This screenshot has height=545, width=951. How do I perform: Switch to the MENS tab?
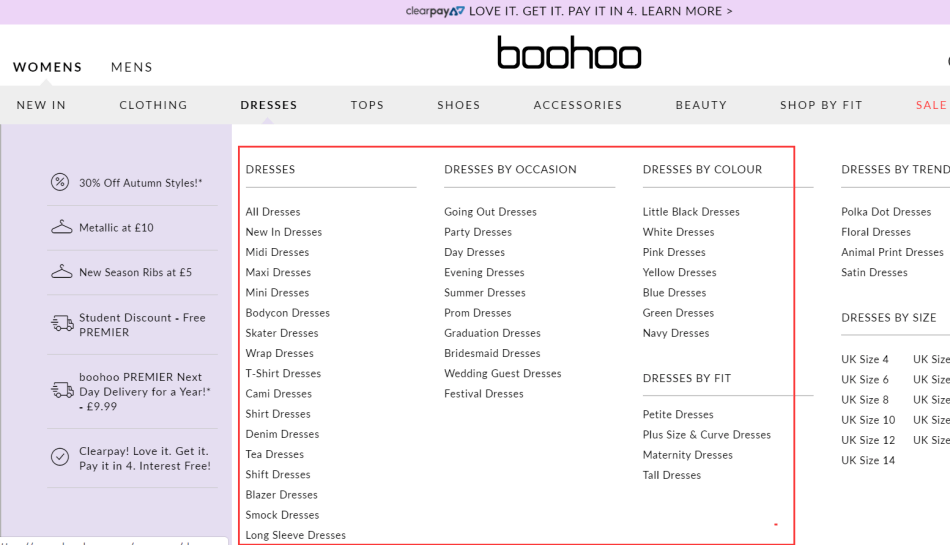coord(132,67)
